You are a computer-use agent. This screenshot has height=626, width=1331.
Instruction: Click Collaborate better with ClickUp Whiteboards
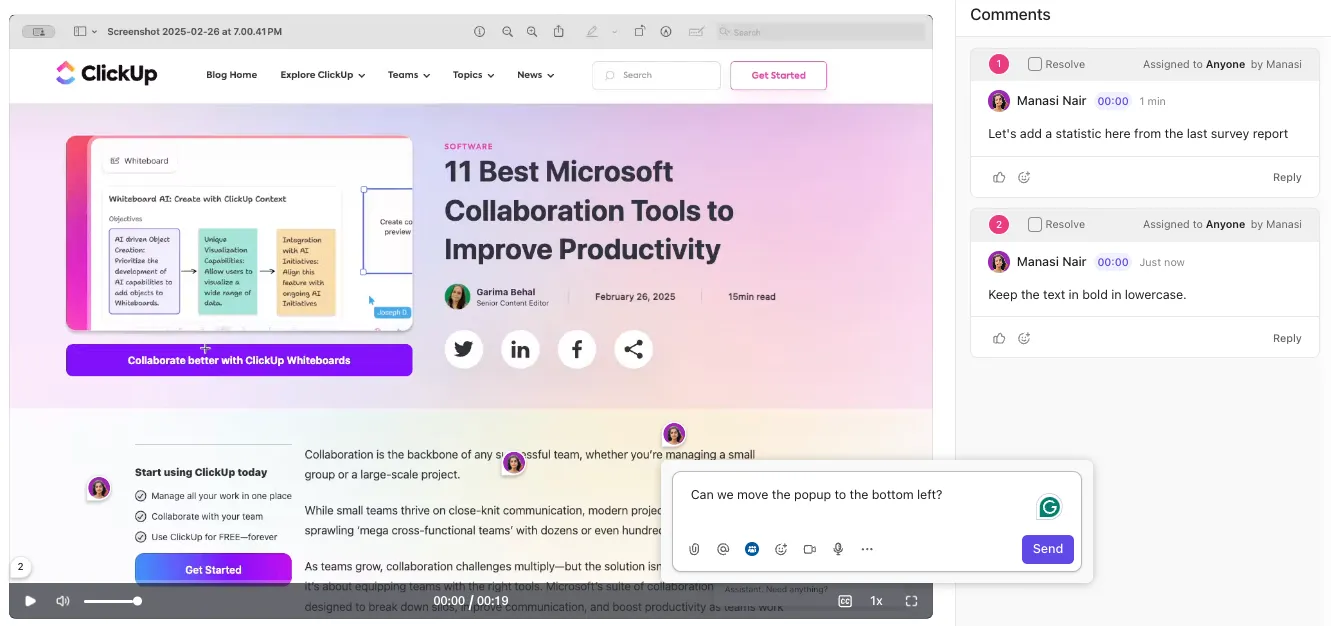(239, 360)
